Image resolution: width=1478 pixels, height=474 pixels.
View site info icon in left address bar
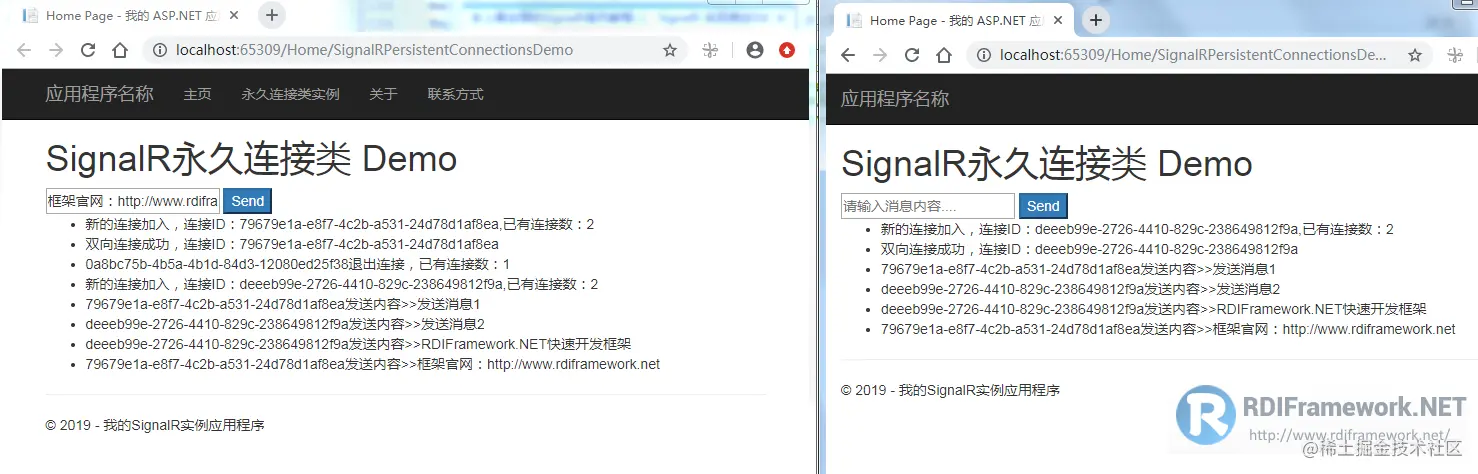pos(160,50)
